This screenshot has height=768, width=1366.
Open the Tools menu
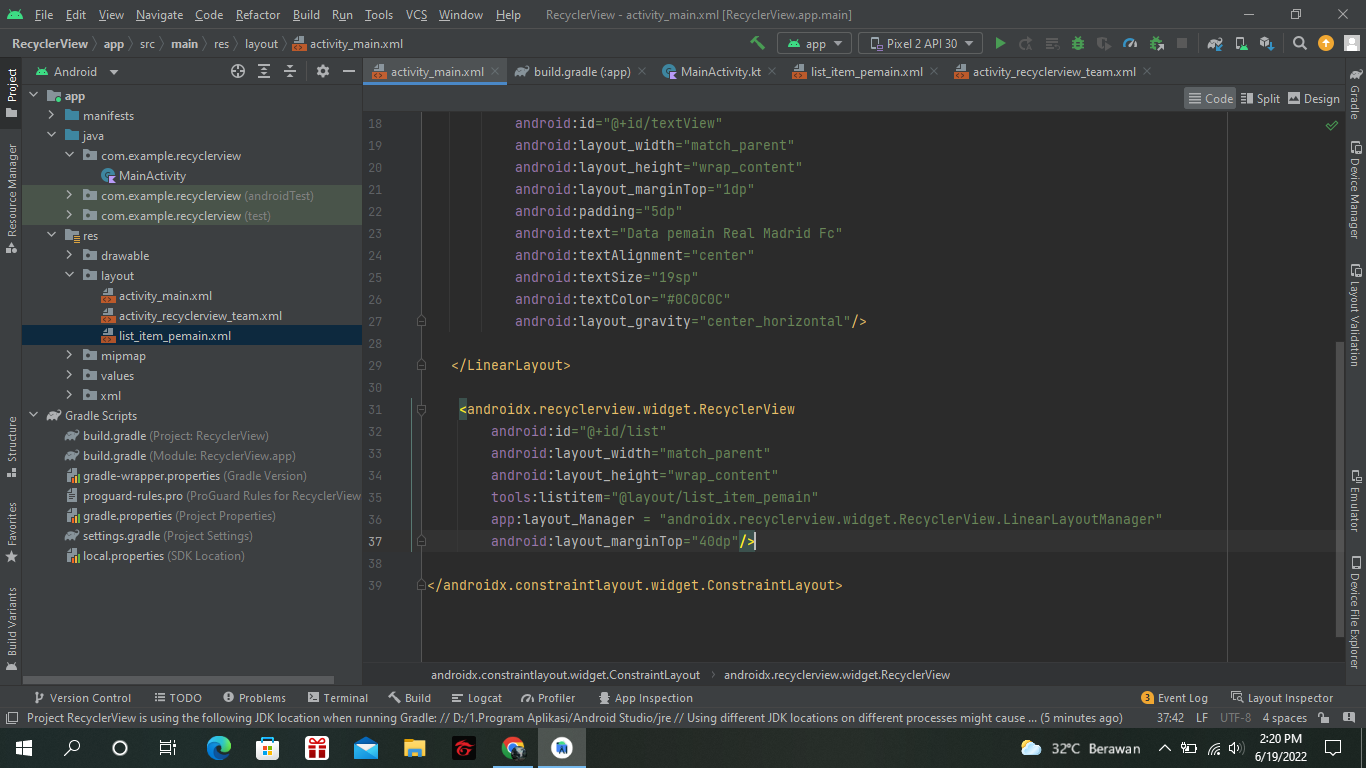[x=378, y=15]
